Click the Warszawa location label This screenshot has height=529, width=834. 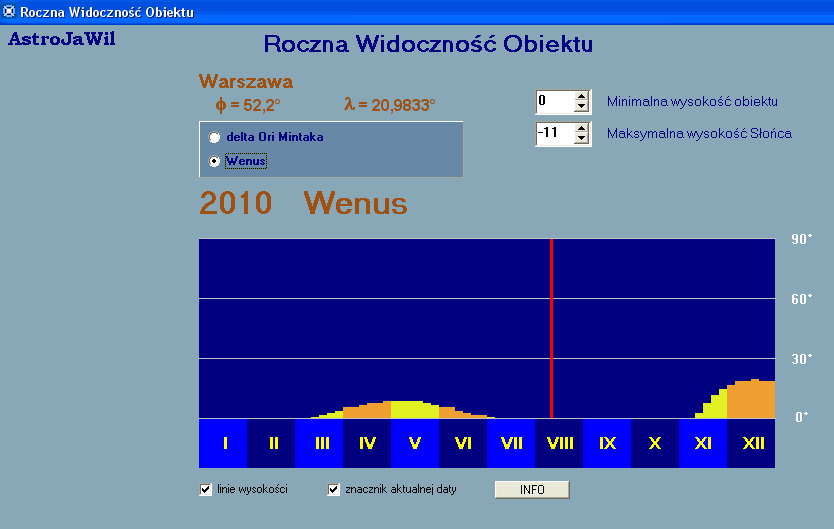246,81
